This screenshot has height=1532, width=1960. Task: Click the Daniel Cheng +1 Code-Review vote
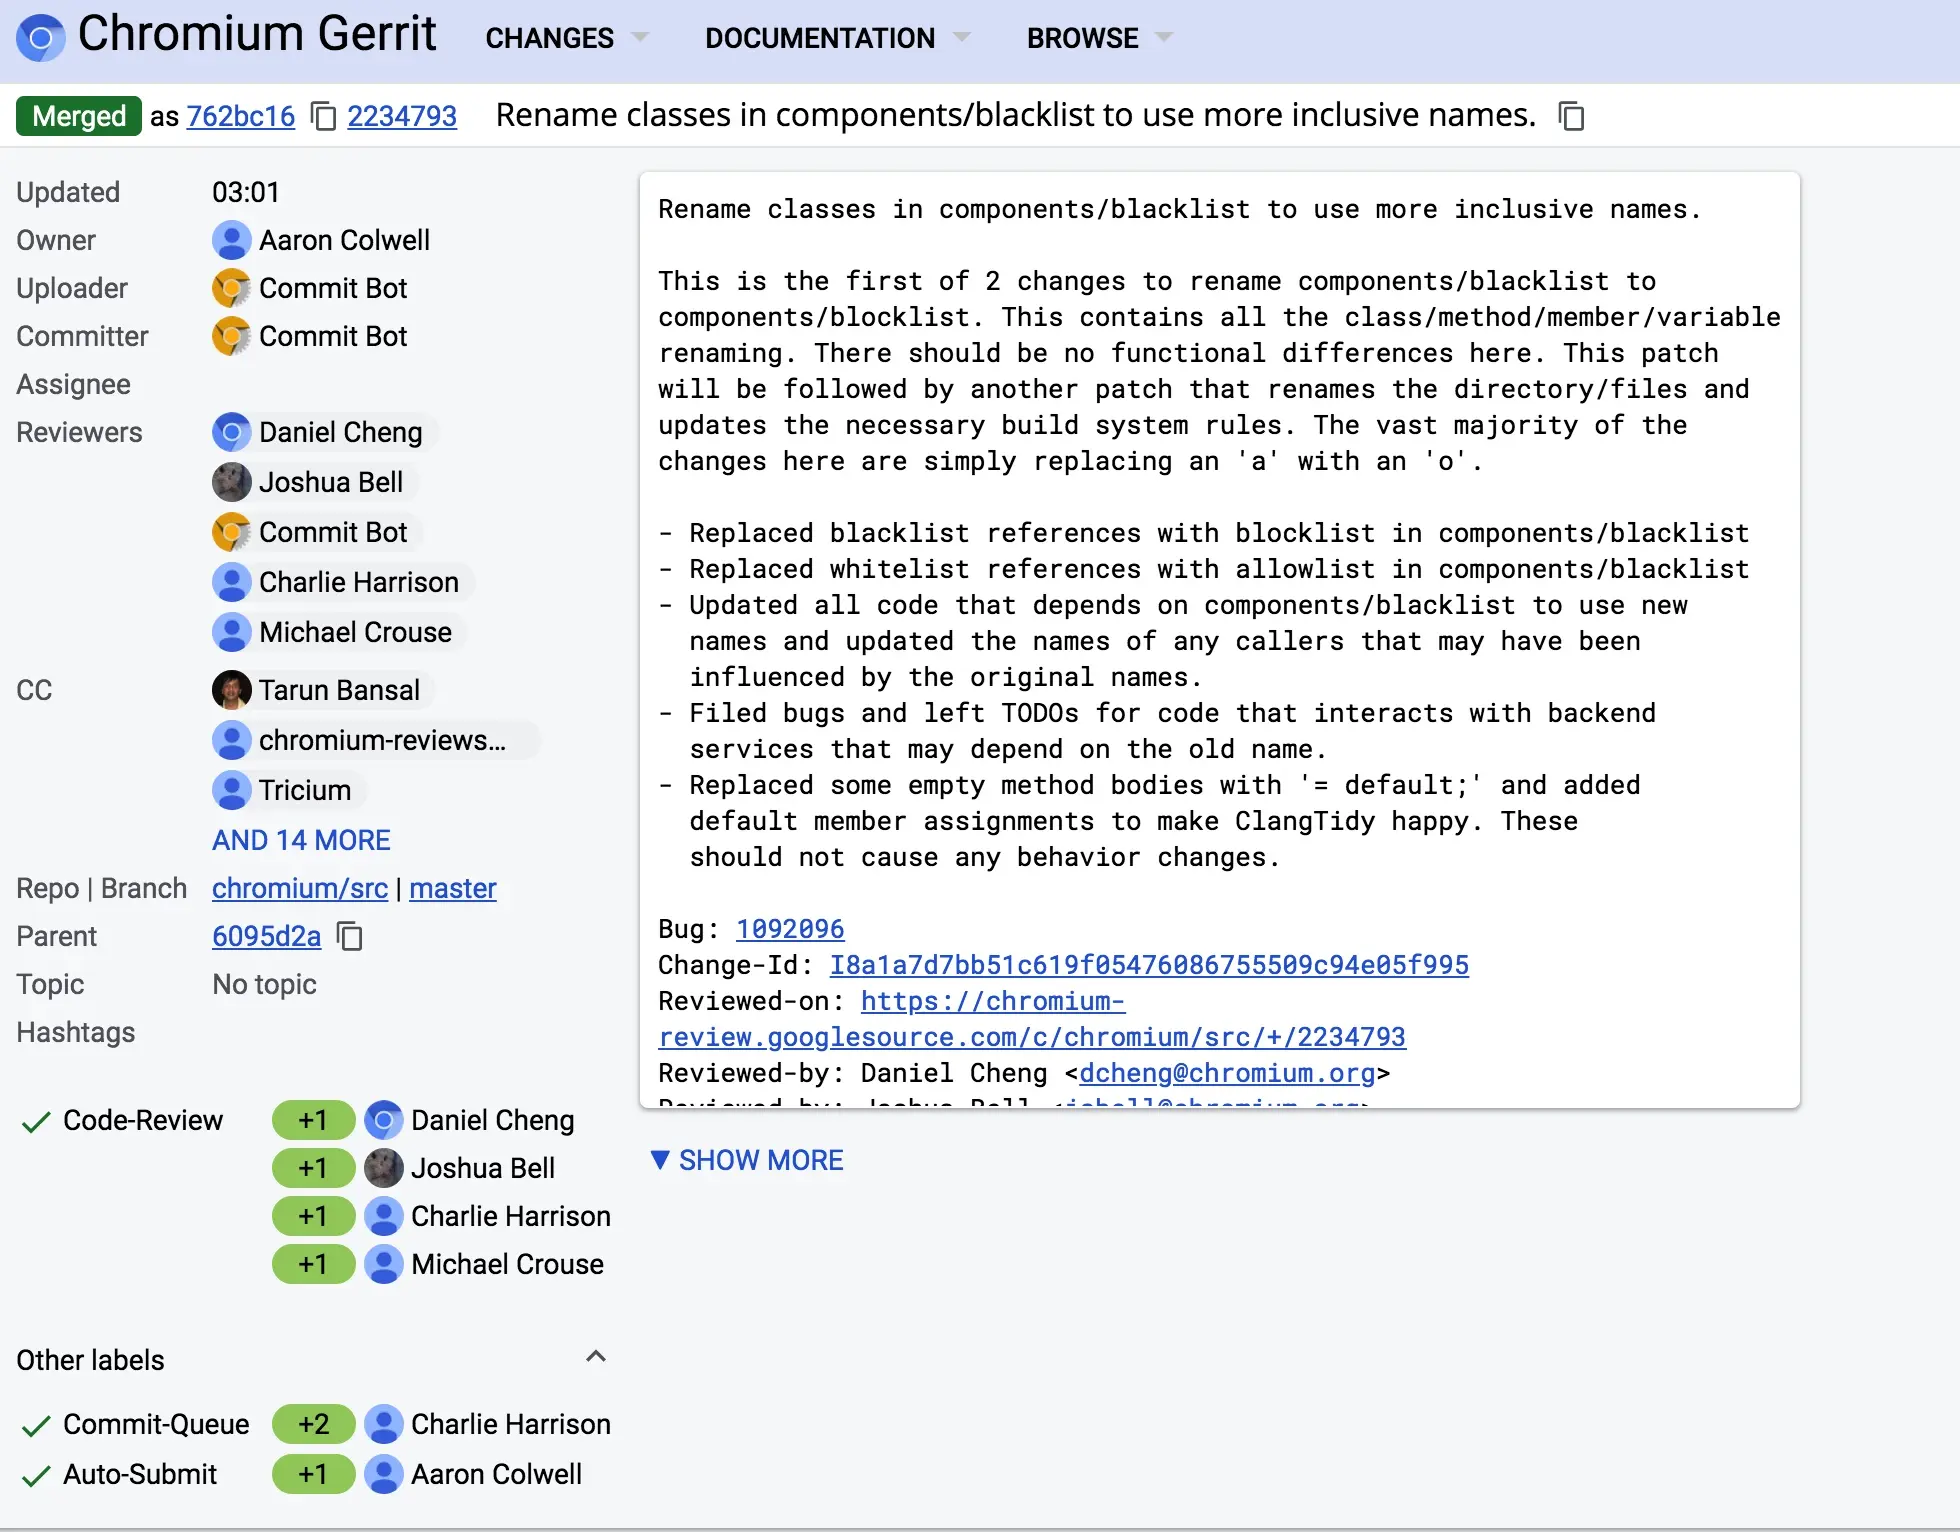(x=313, y=1120)
